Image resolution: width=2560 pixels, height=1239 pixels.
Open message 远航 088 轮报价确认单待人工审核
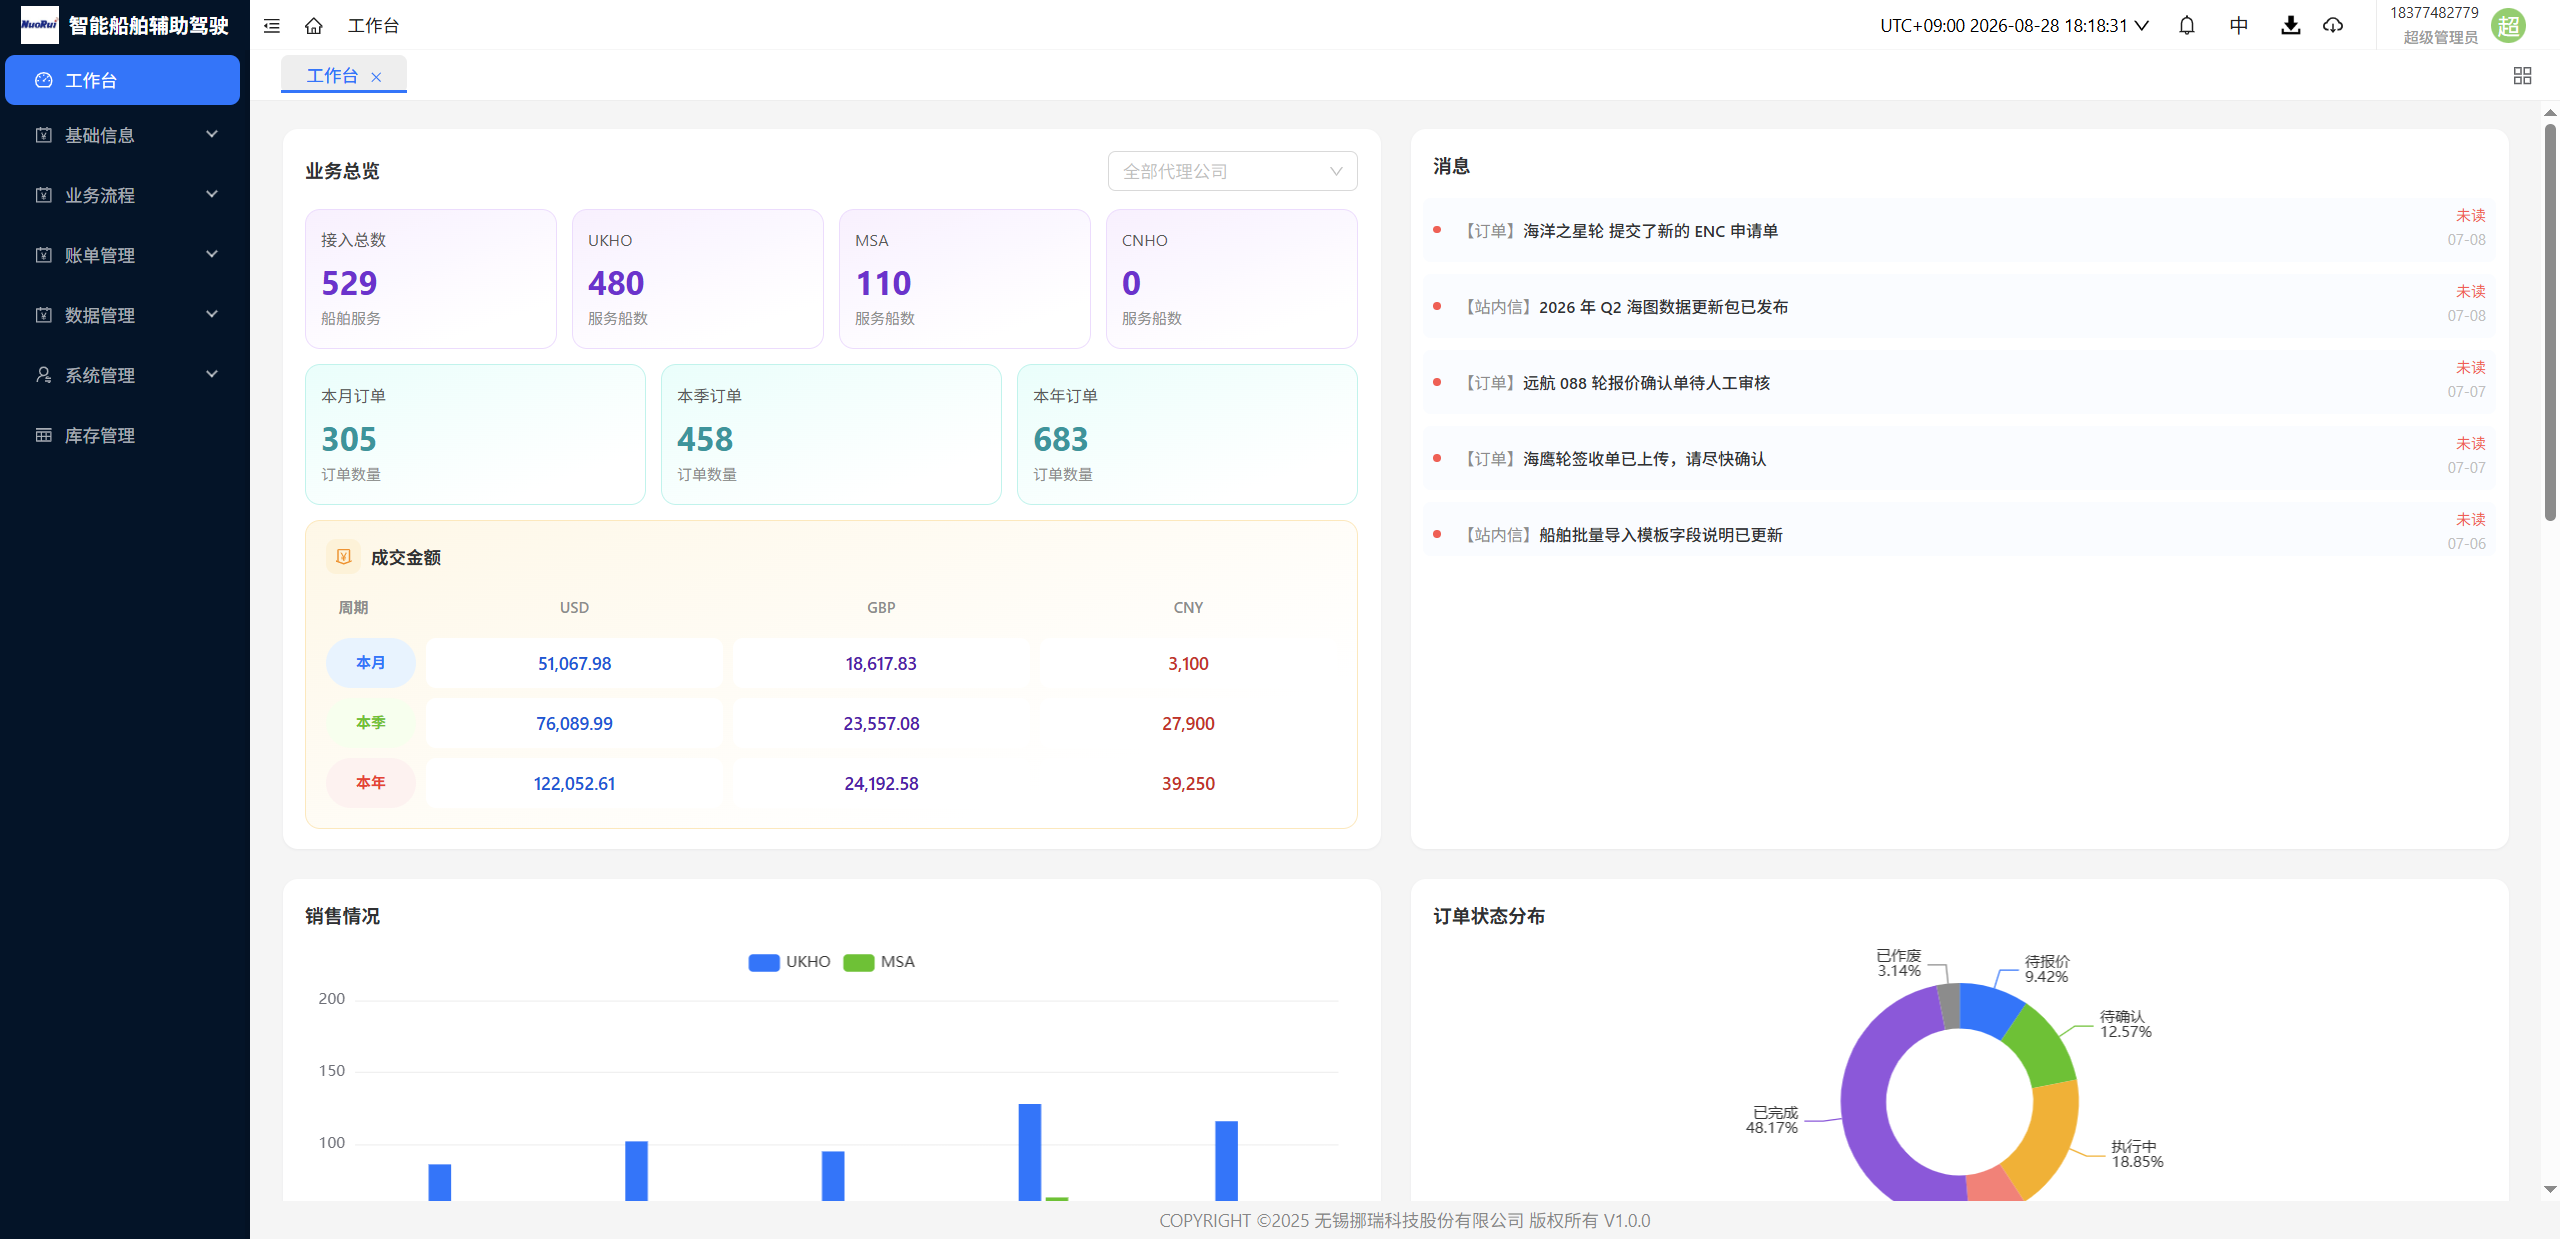1960,382
